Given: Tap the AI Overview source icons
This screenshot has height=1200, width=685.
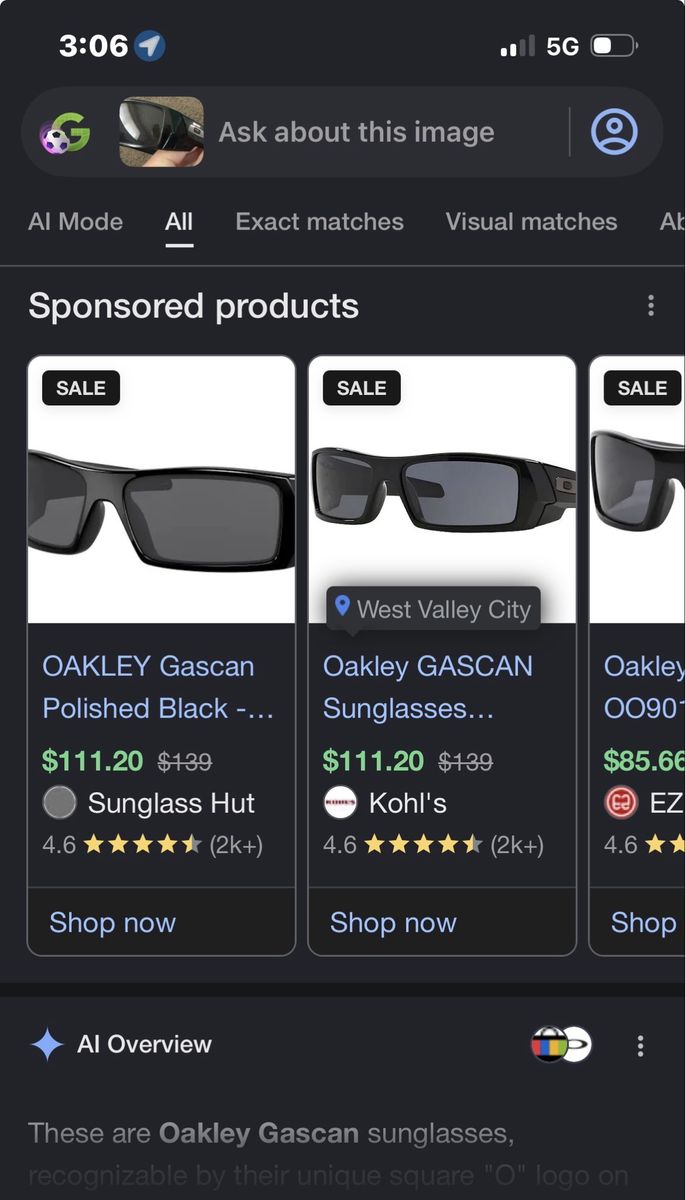Looking at the screenshot, I should [x=561, y=1045].
